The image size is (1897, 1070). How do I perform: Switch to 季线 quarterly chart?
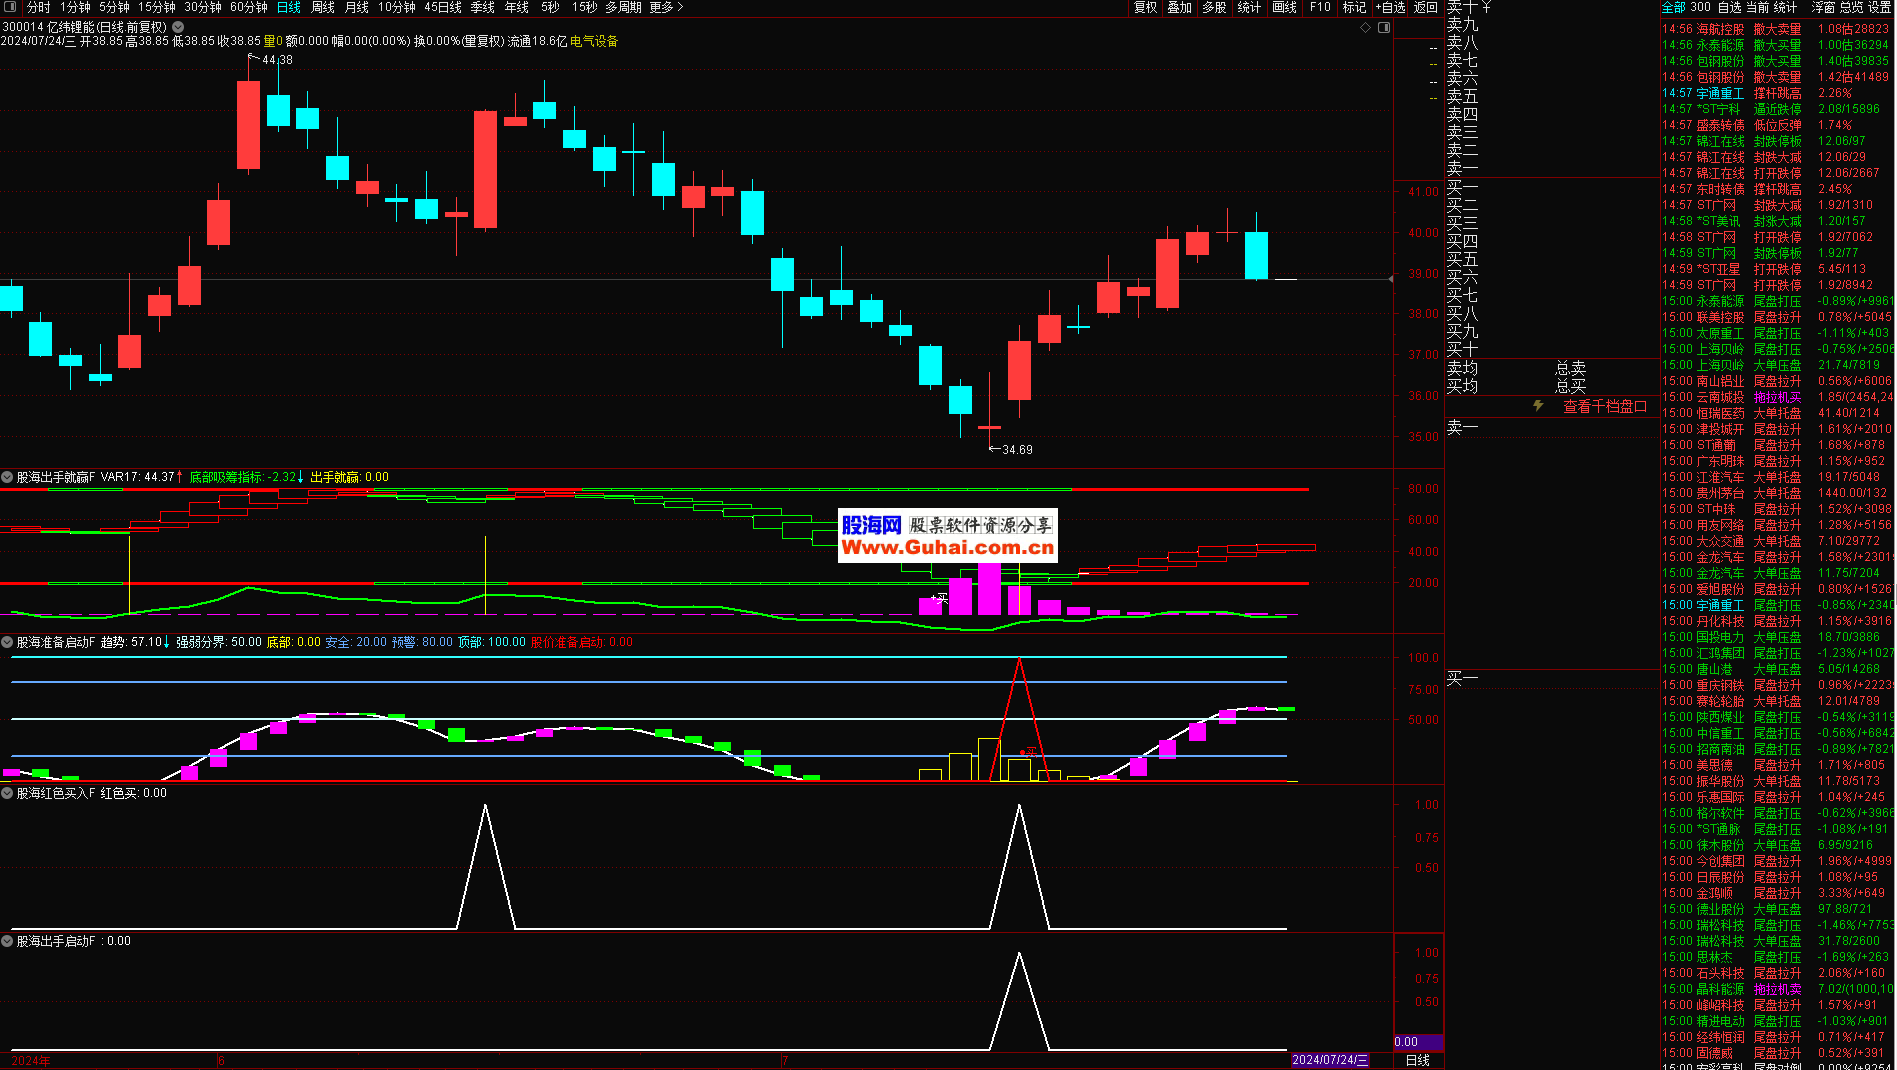tap(483, 7)
